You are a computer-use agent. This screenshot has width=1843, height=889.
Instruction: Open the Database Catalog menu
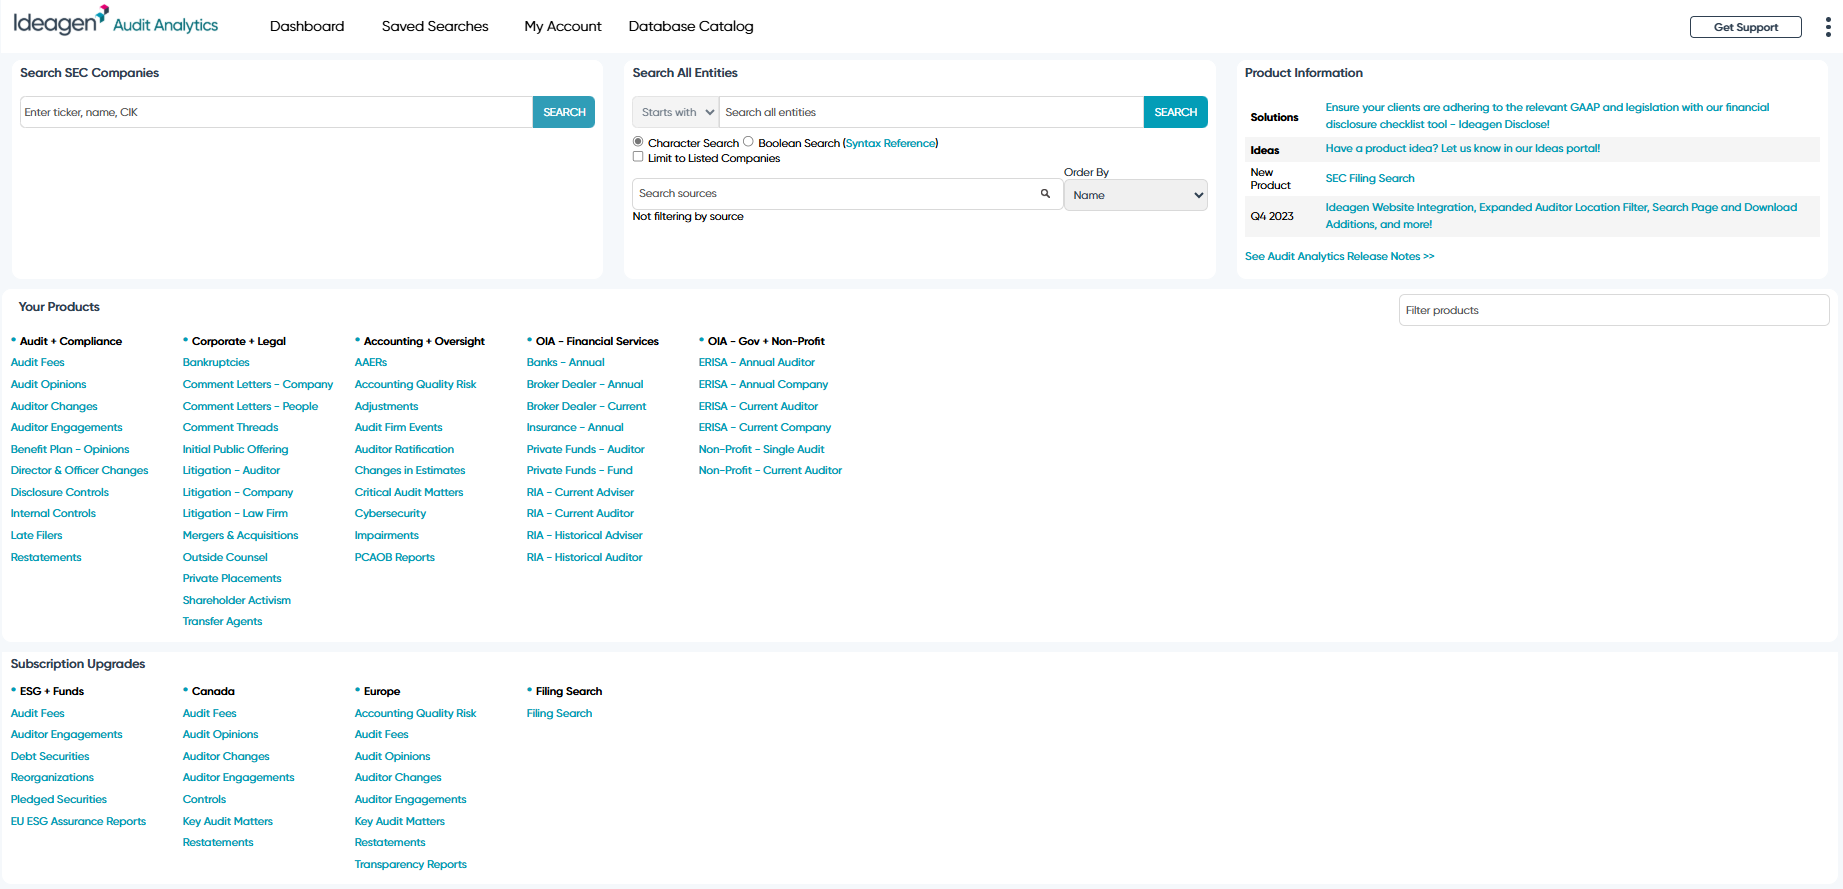point(691,26)
